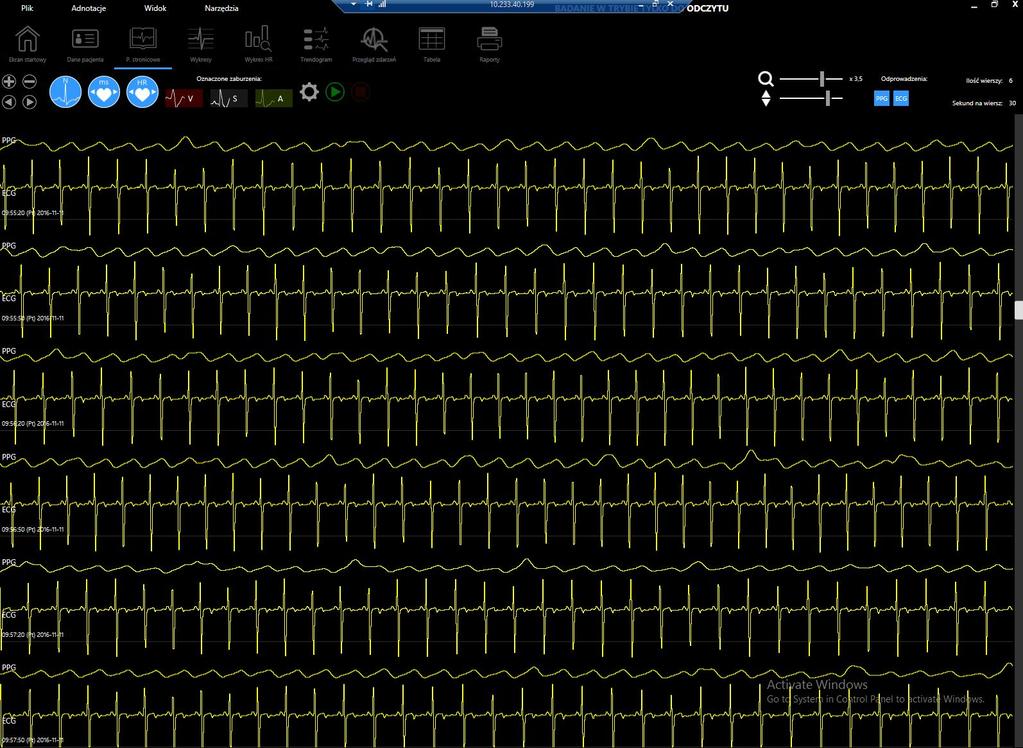Viewport: 1023px width, 748px height.
Task: Click the vertical scrollbar thumb
Action: (1018, 311)
